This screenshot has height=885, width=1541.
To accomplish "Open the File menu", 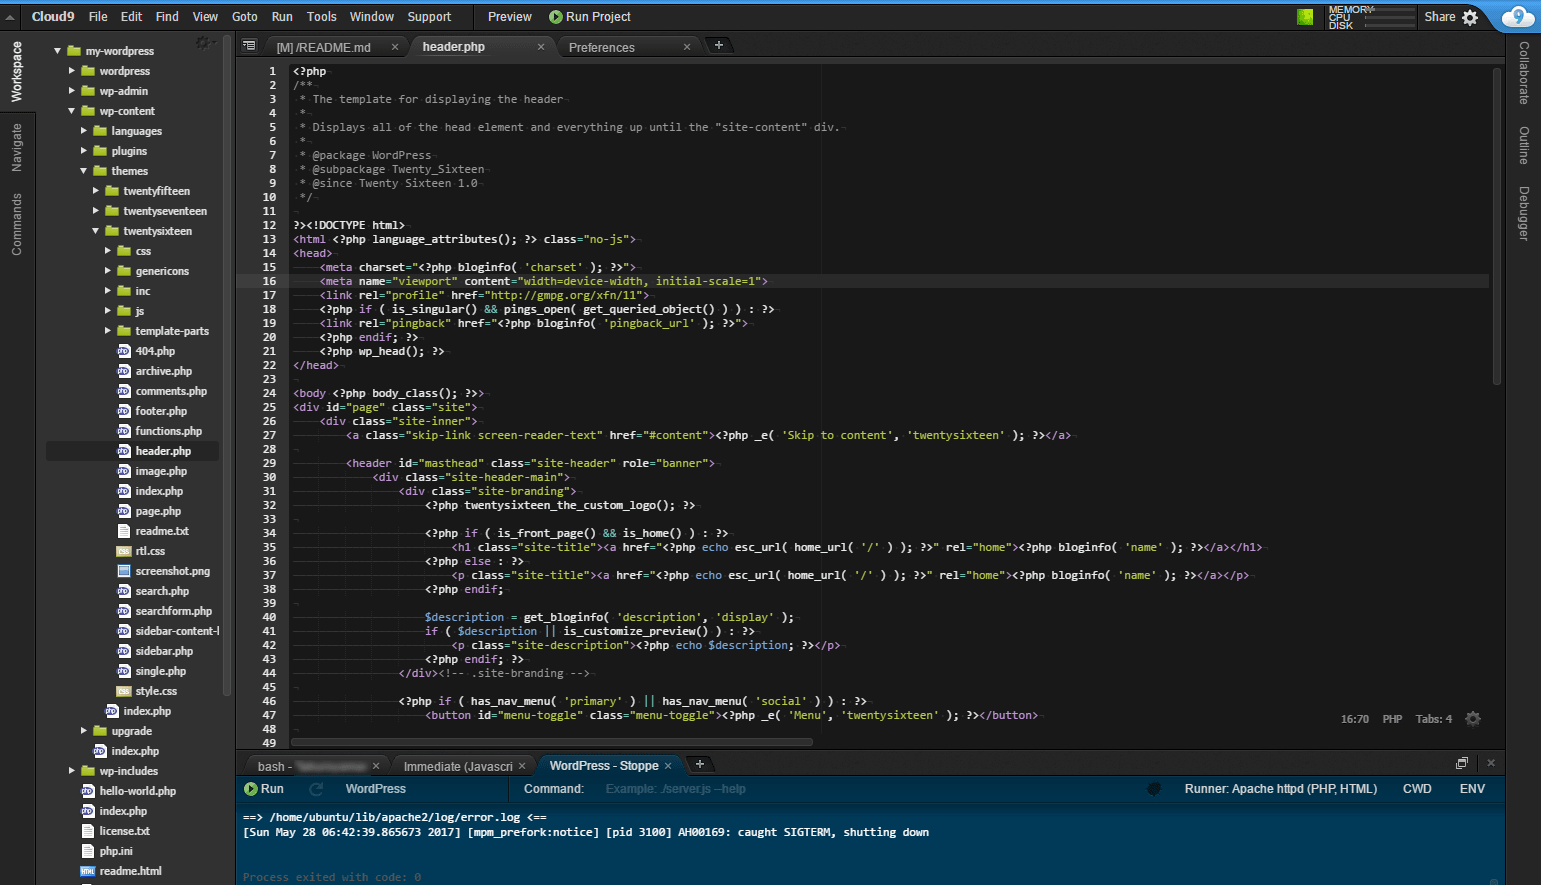I will pos(98,17).
